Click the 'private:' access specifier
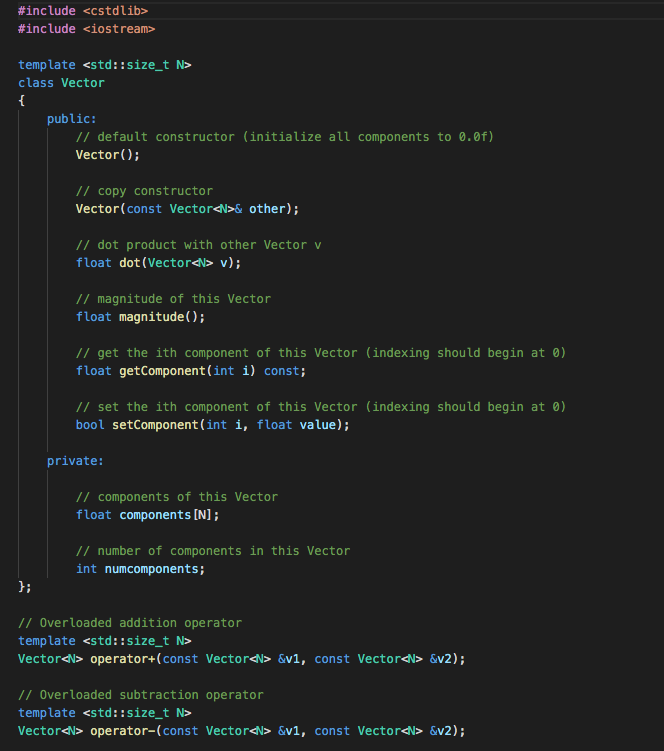The width and height of the screenshot is (664, 751). tap(75, 461)
